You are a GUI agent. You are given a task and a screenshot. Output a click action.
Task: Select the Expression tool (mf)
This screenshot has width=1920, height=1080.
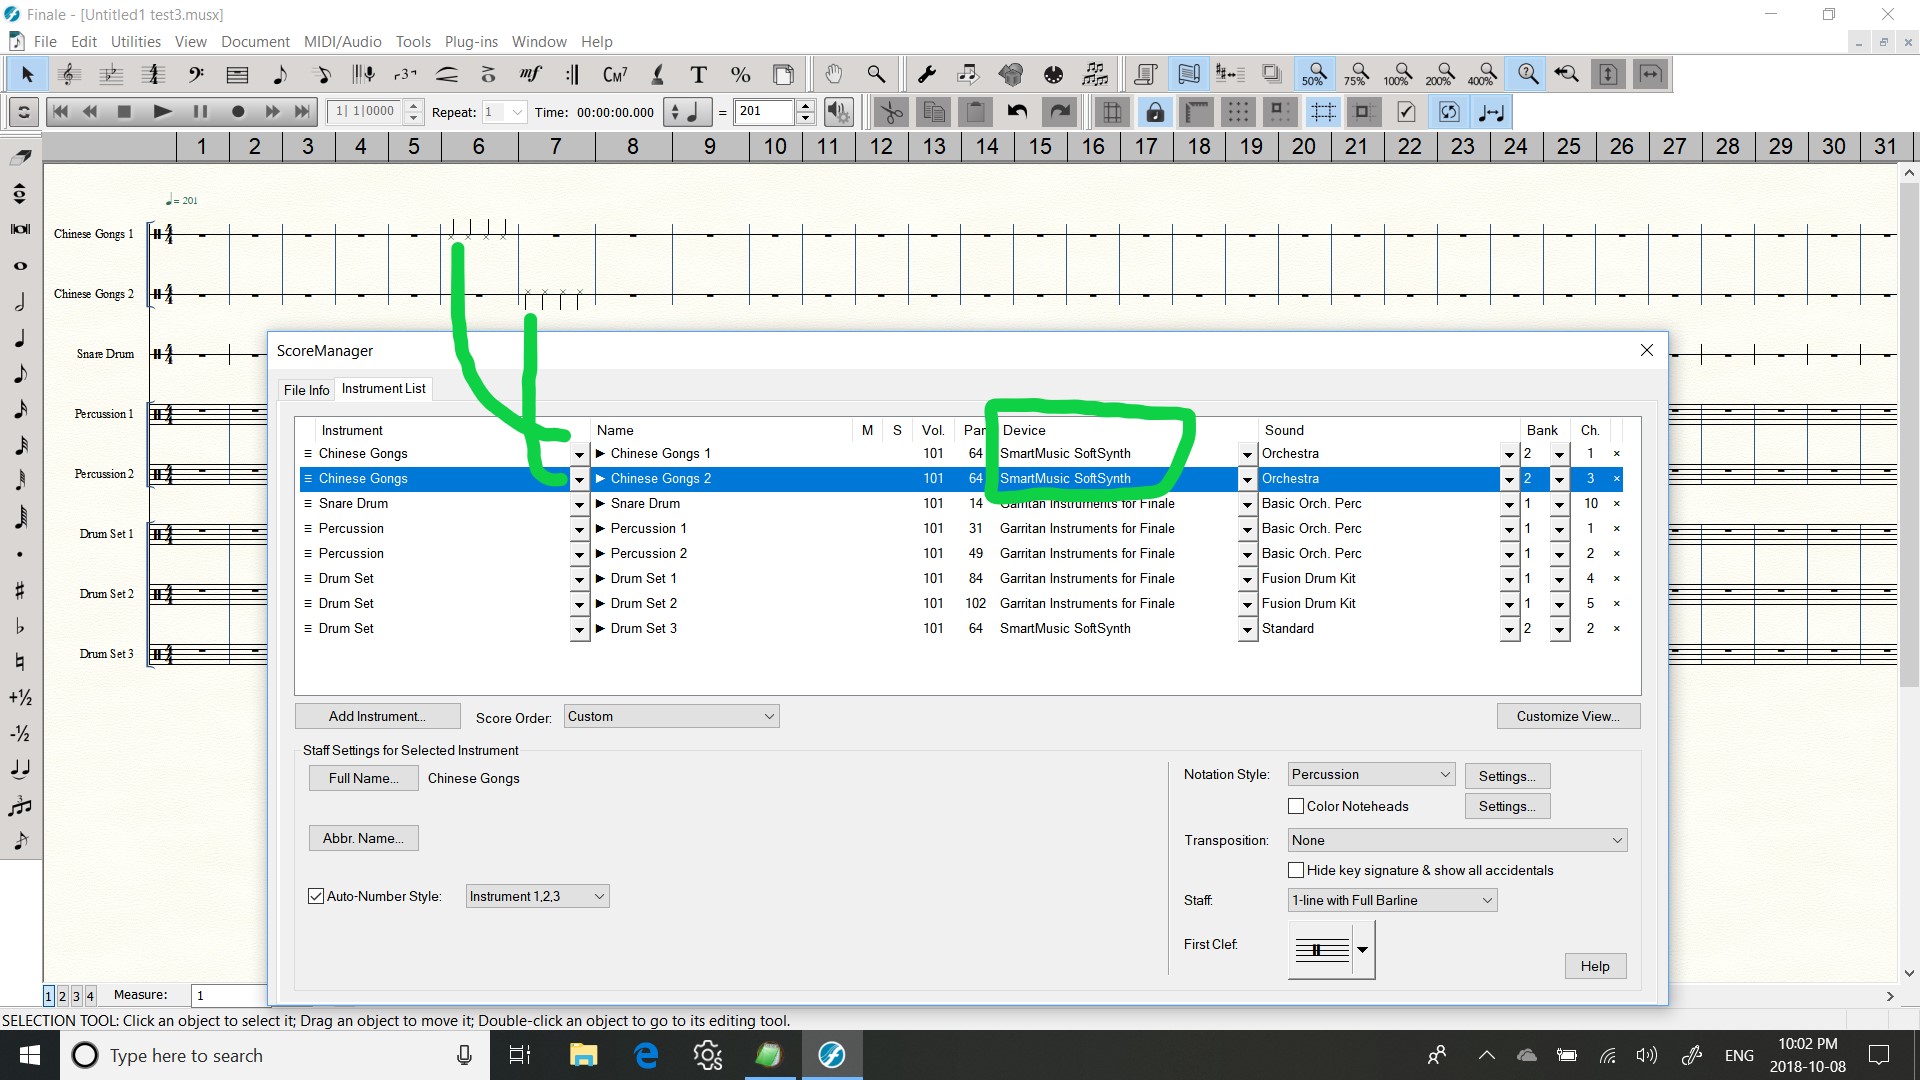coord(530,74)
